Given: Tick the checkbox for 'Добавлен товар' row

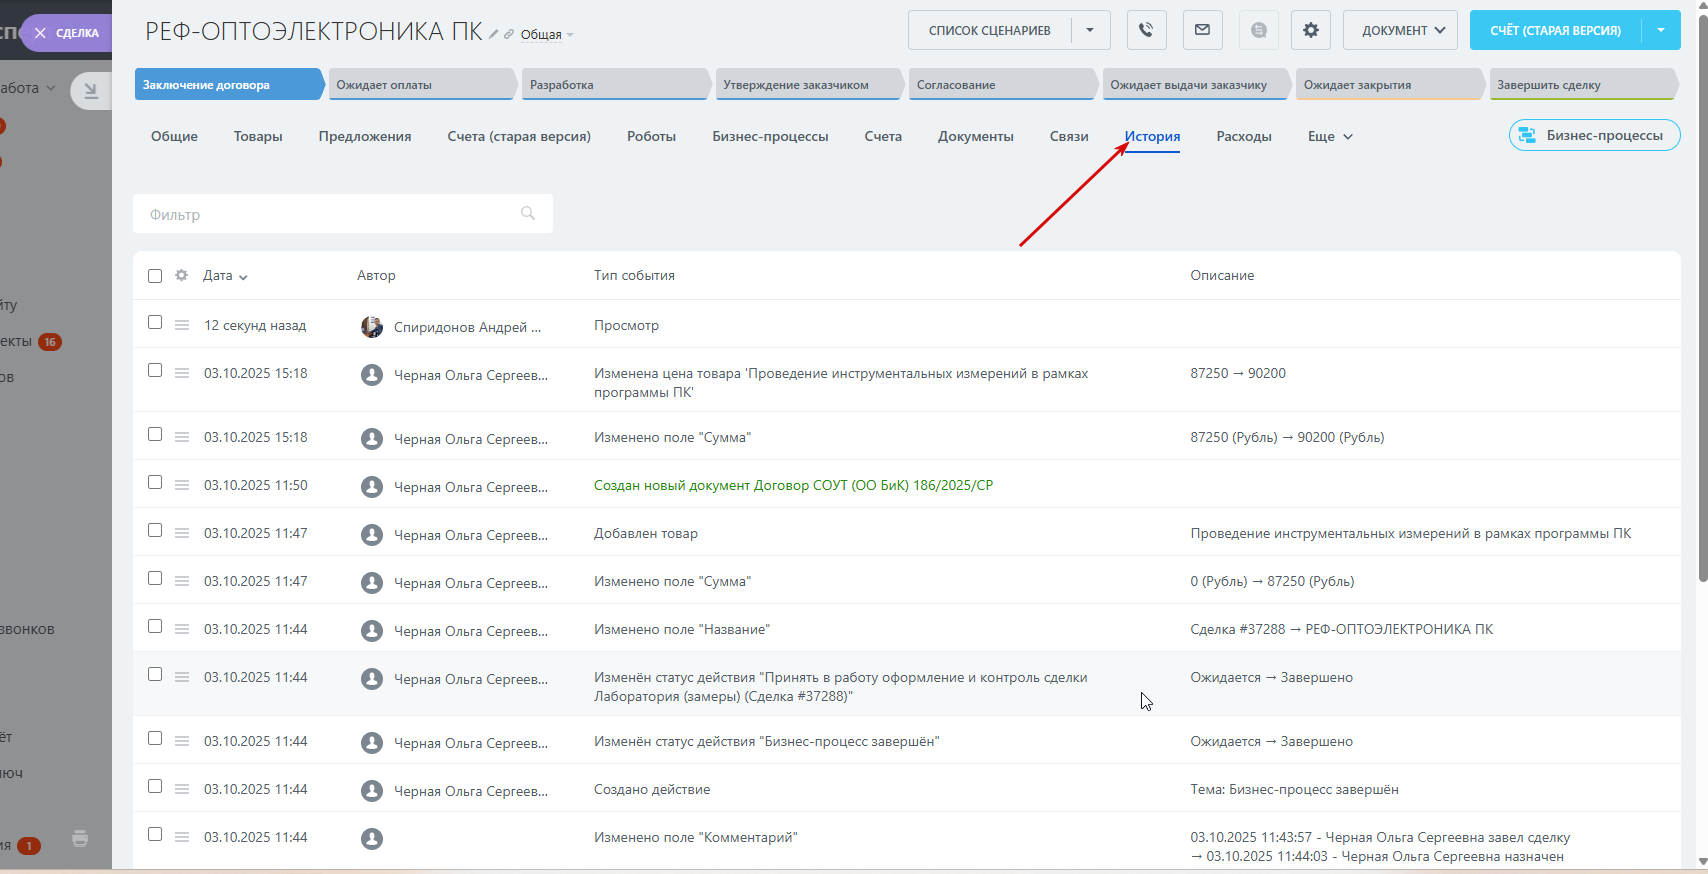Looking at the screenshot, I should [155, 530].
